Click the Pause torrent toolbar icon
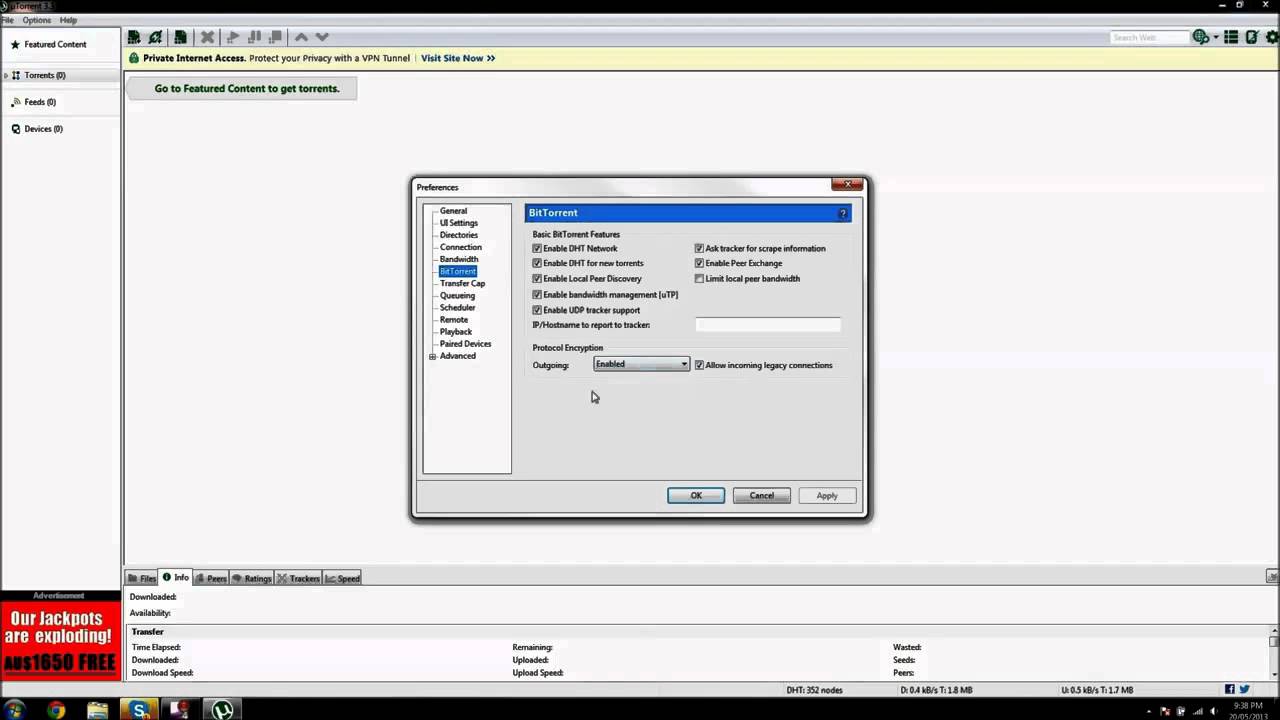The width and height of the screenshot is (1280, 720). (x=254, y=37)
